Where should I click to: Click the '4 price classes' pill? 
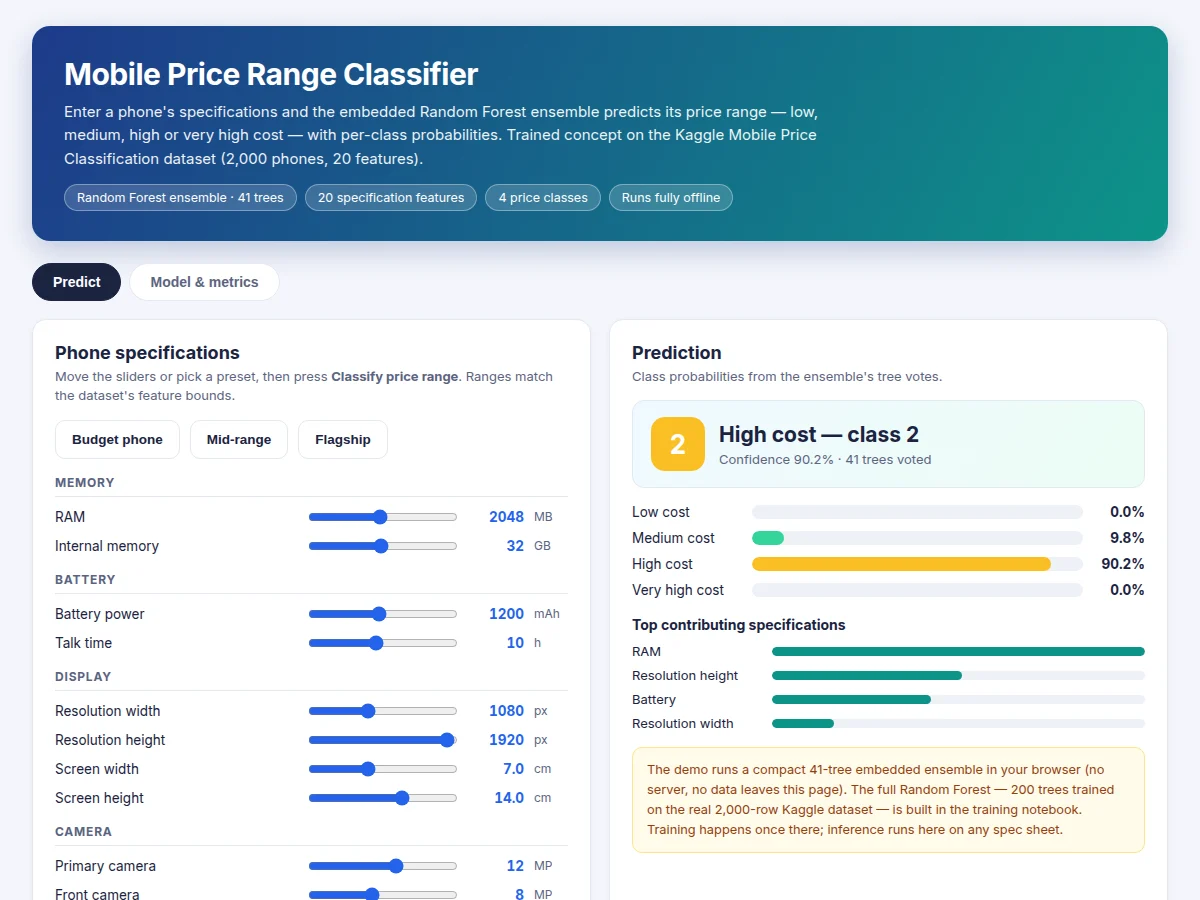pyautogui.click(x=543, y=198)
